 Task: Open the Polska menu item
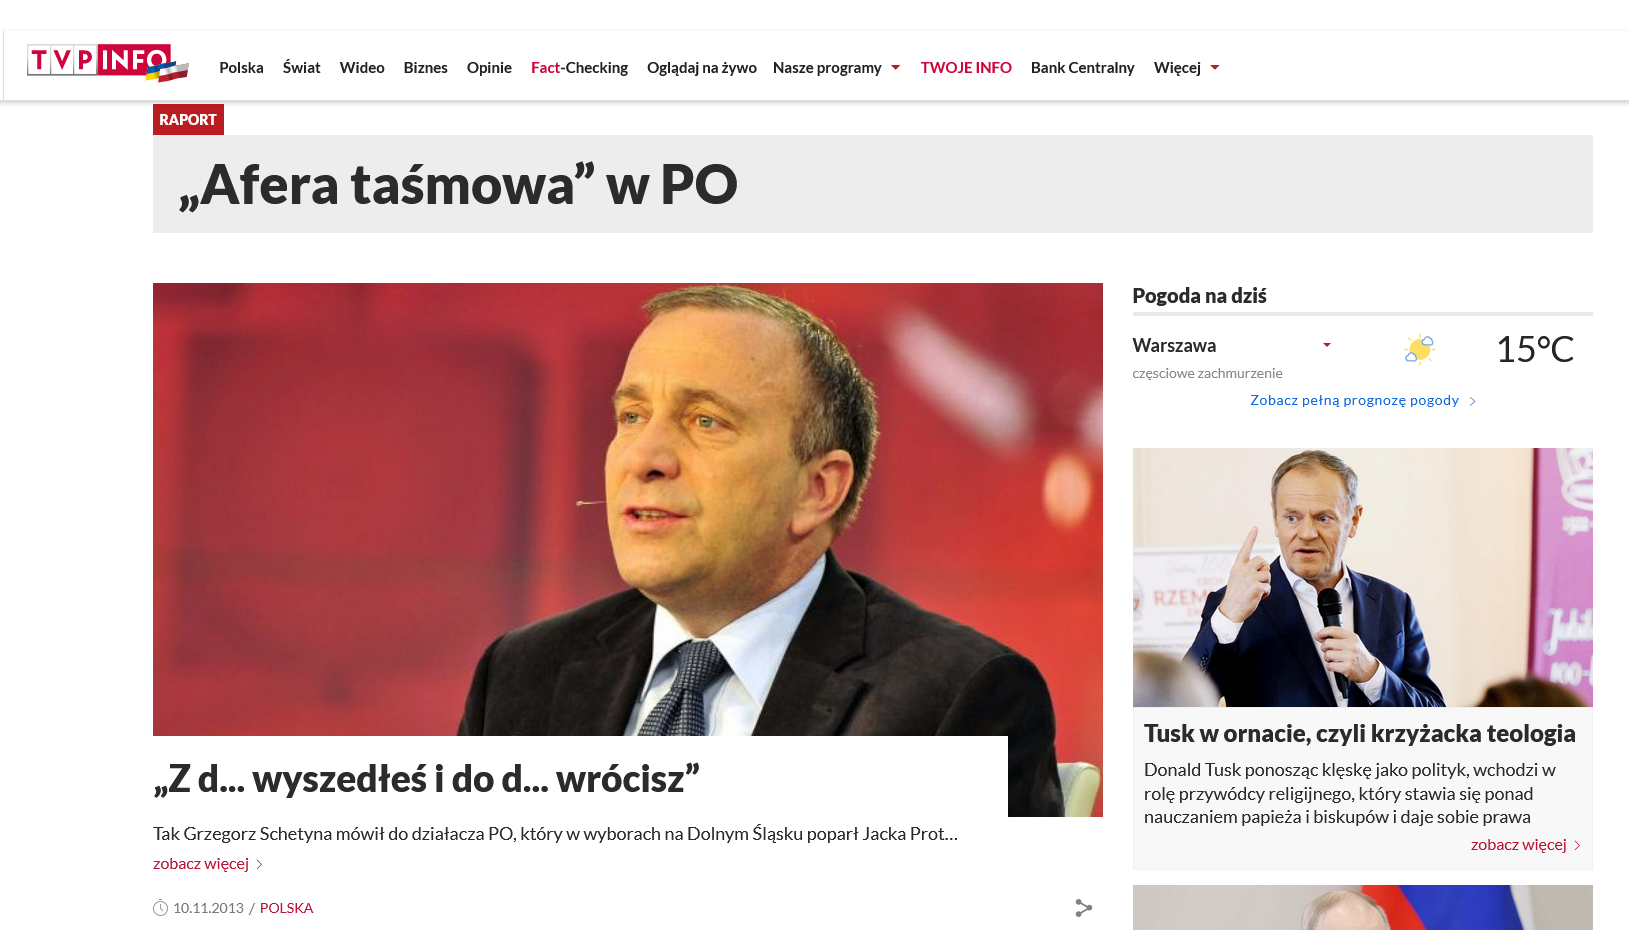(241, 68)
